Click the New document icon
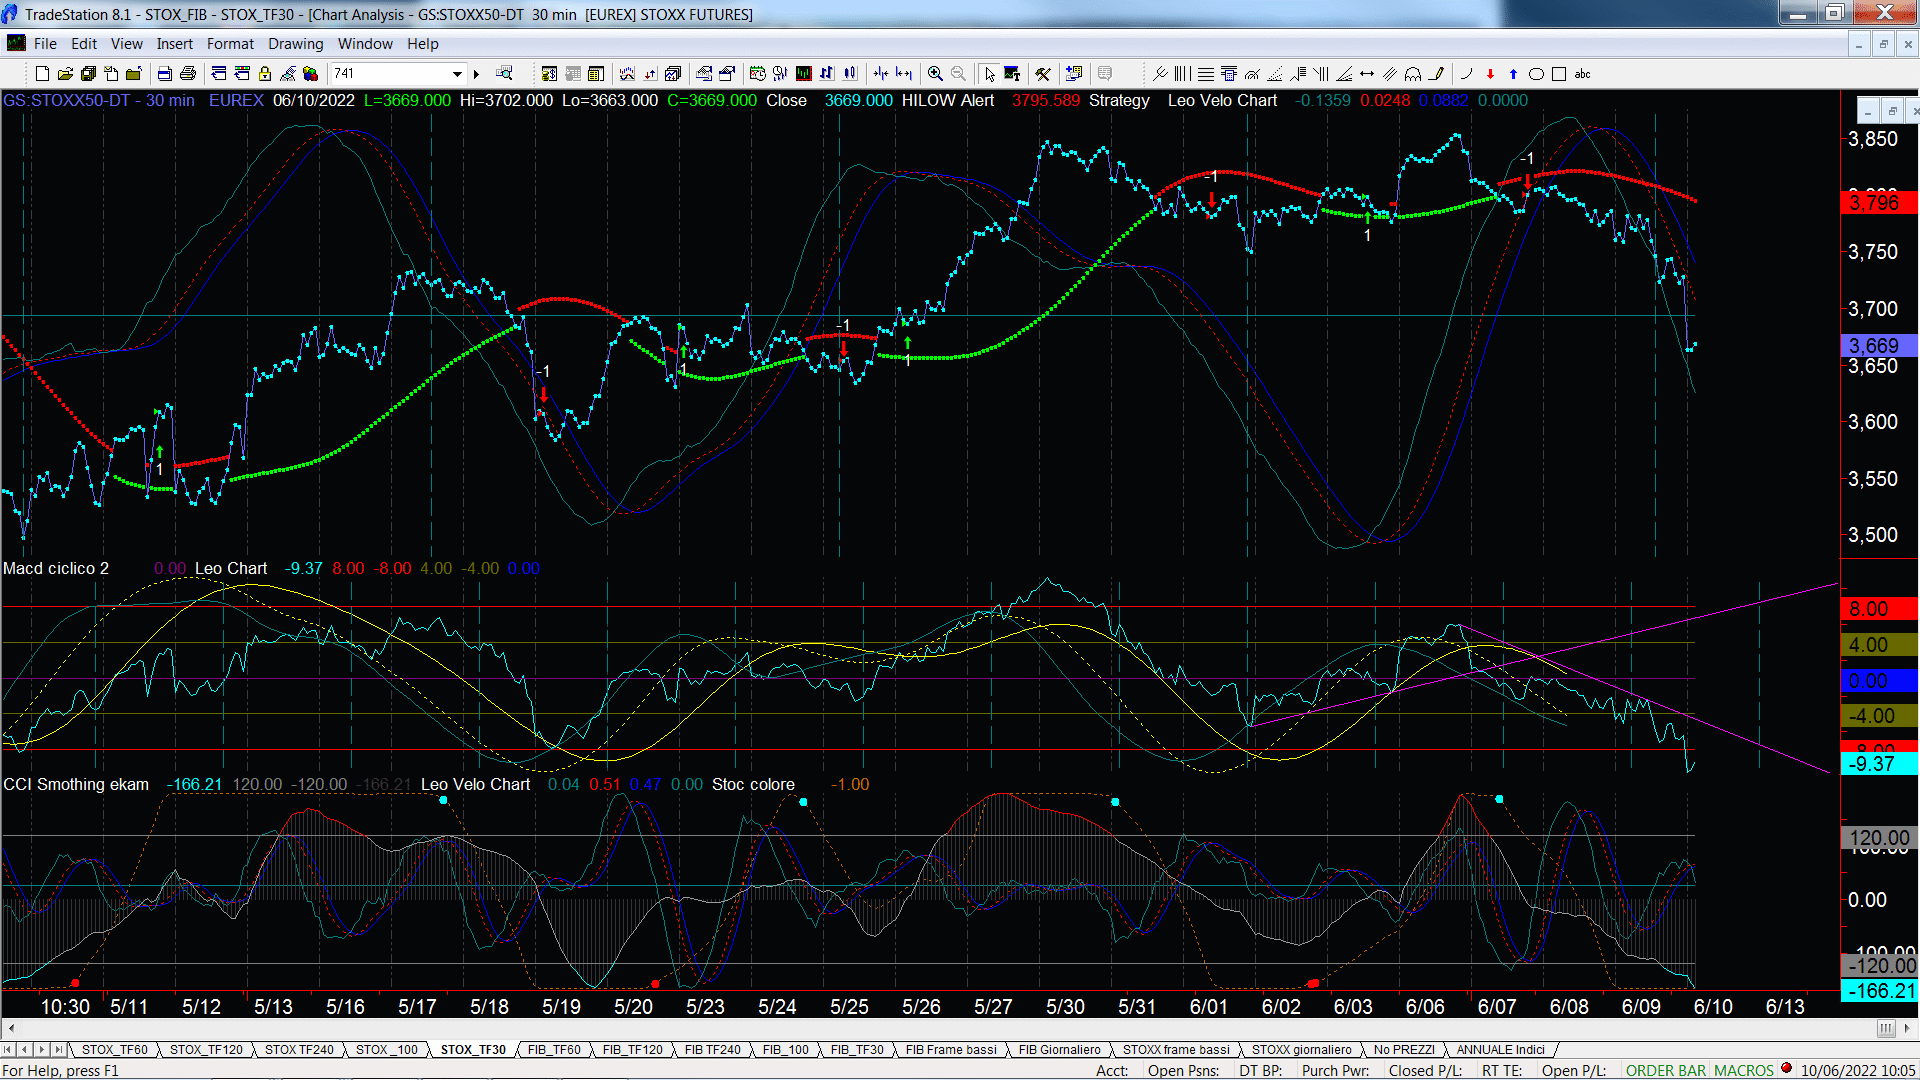This screenshot has width=1920, height=1080. pos(42,74)
